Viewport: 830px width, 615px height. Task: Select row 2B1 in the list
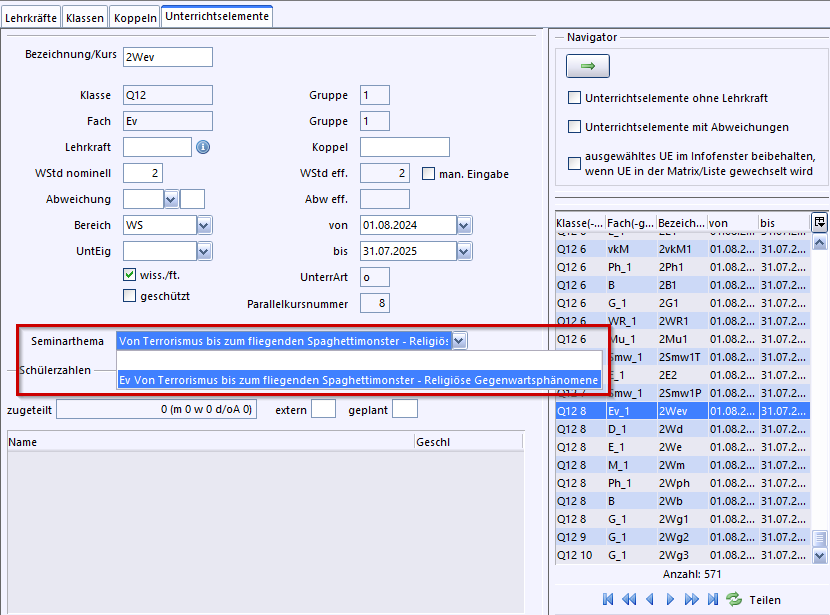683,285
